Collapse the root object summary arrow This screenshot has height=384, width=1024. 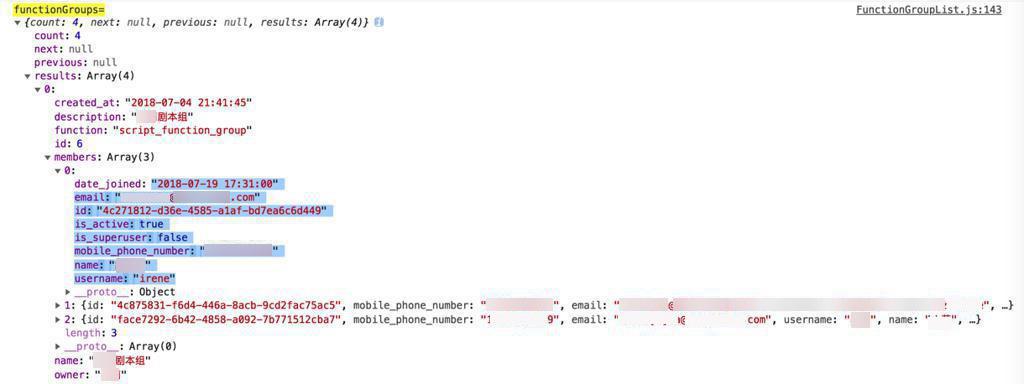coord(17,23)
